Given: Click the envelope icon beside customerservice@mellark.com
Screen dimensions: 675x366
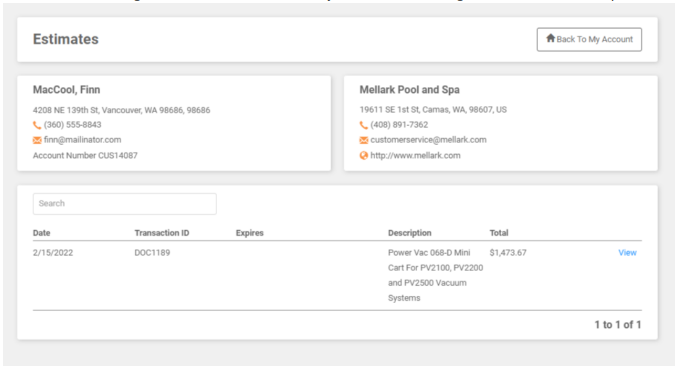Looking at the screenshot, I should [x=364, y=140].
